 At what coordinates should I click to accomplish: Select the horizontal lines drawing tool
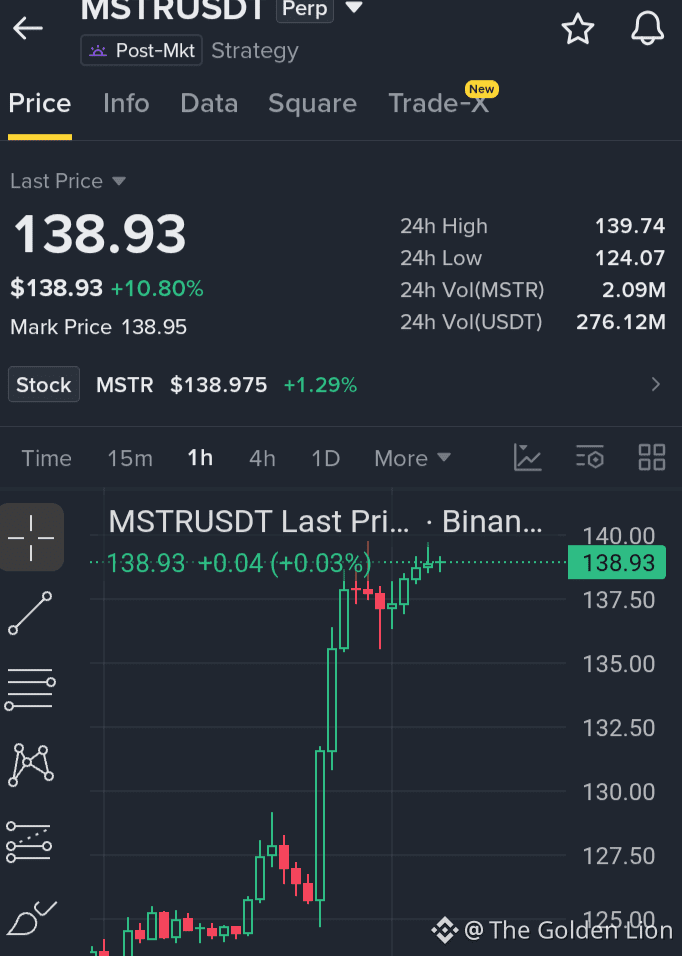point(30,689)
